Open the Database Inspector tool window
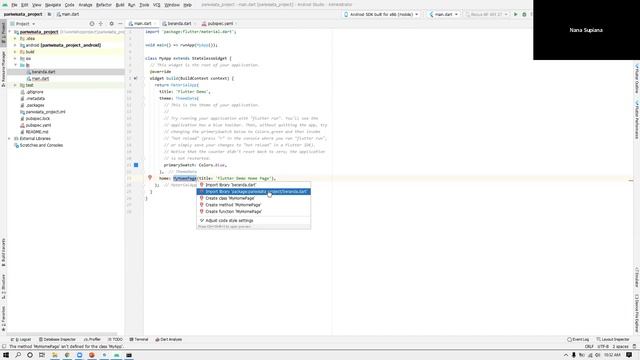This screenshot has width=640, height=360. pos(57,340)
